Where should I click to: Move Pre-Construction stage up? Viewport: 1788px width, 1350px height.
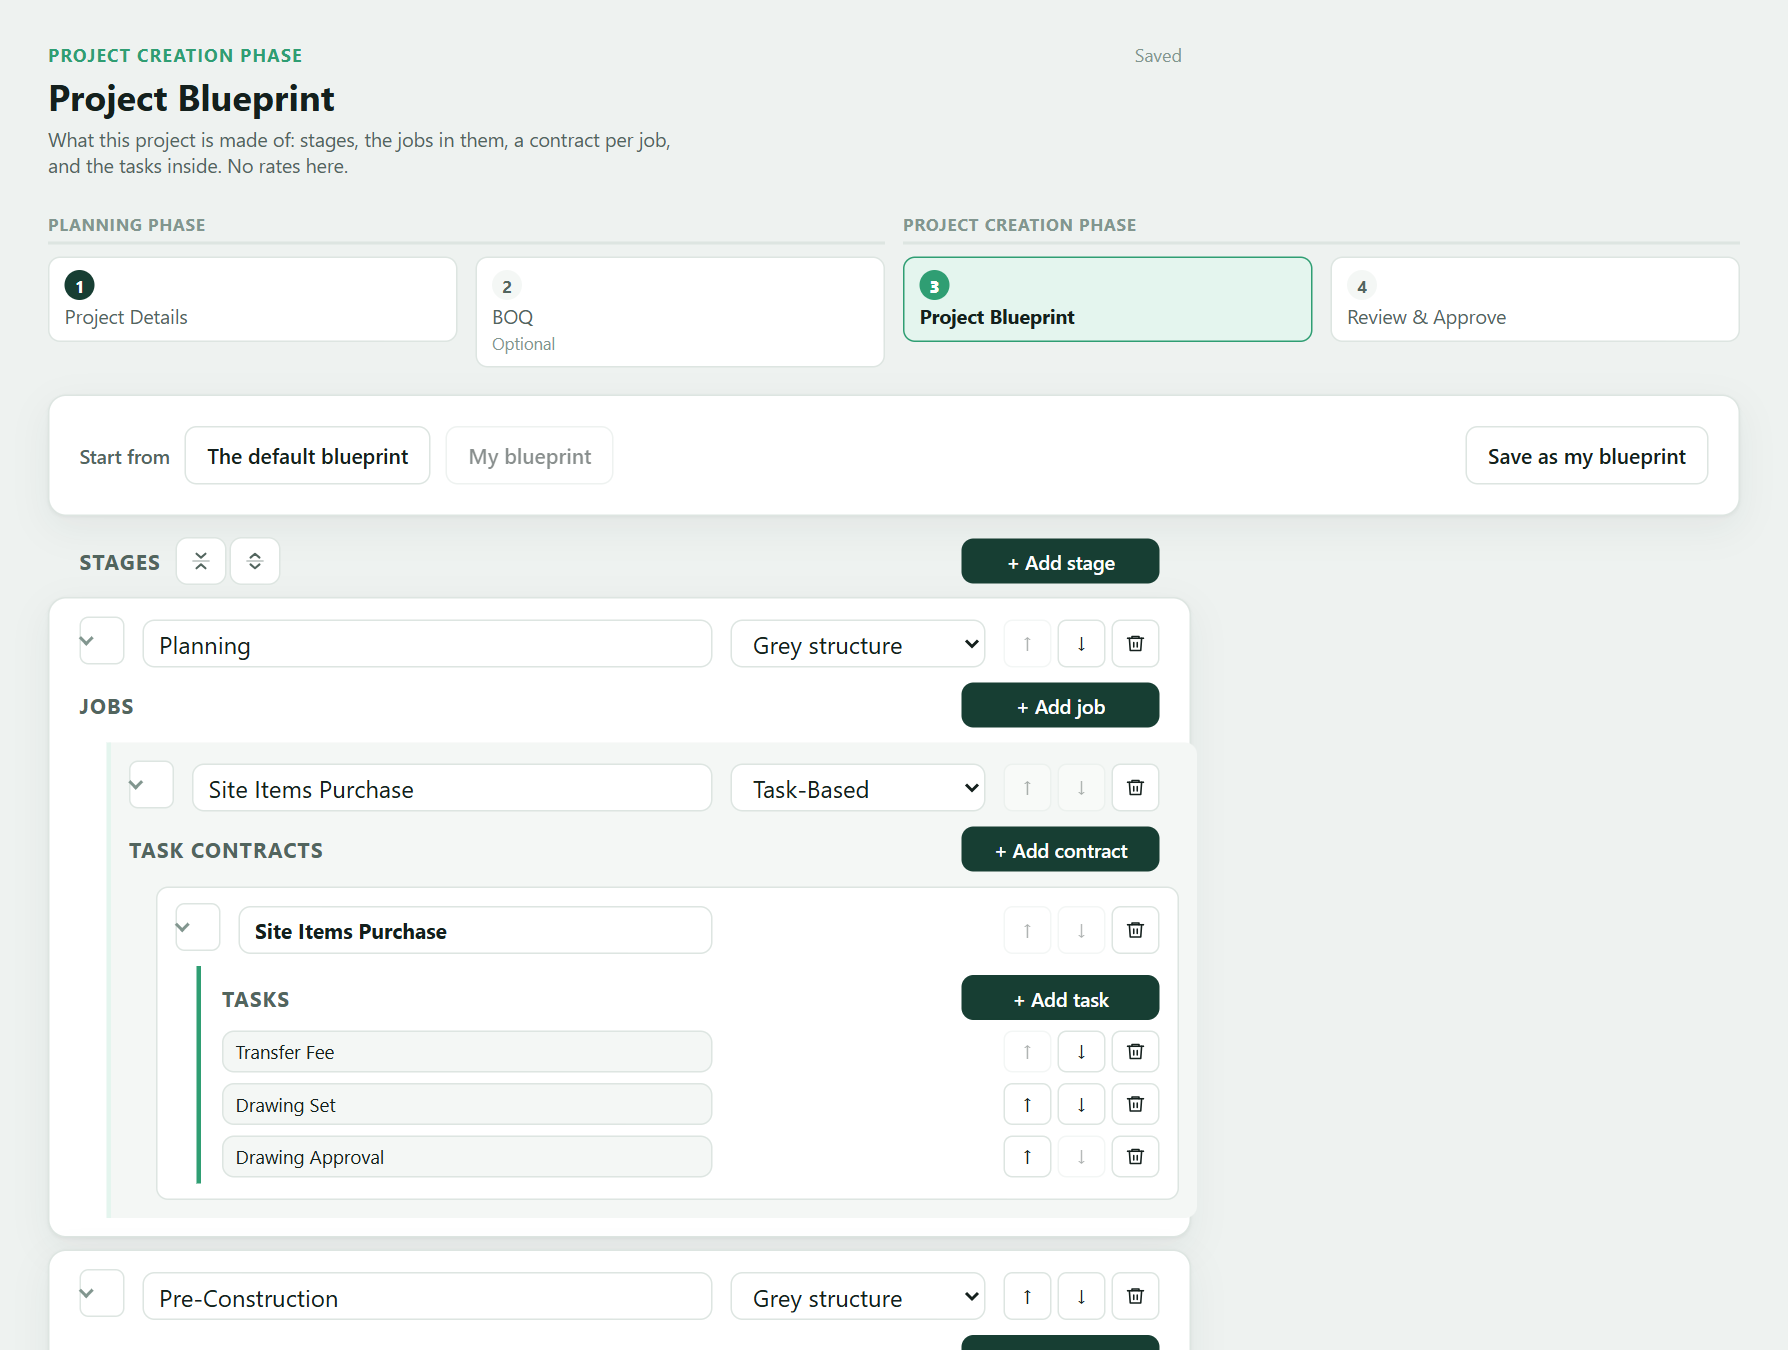pyautogui.click(x=1027, y=1296)
